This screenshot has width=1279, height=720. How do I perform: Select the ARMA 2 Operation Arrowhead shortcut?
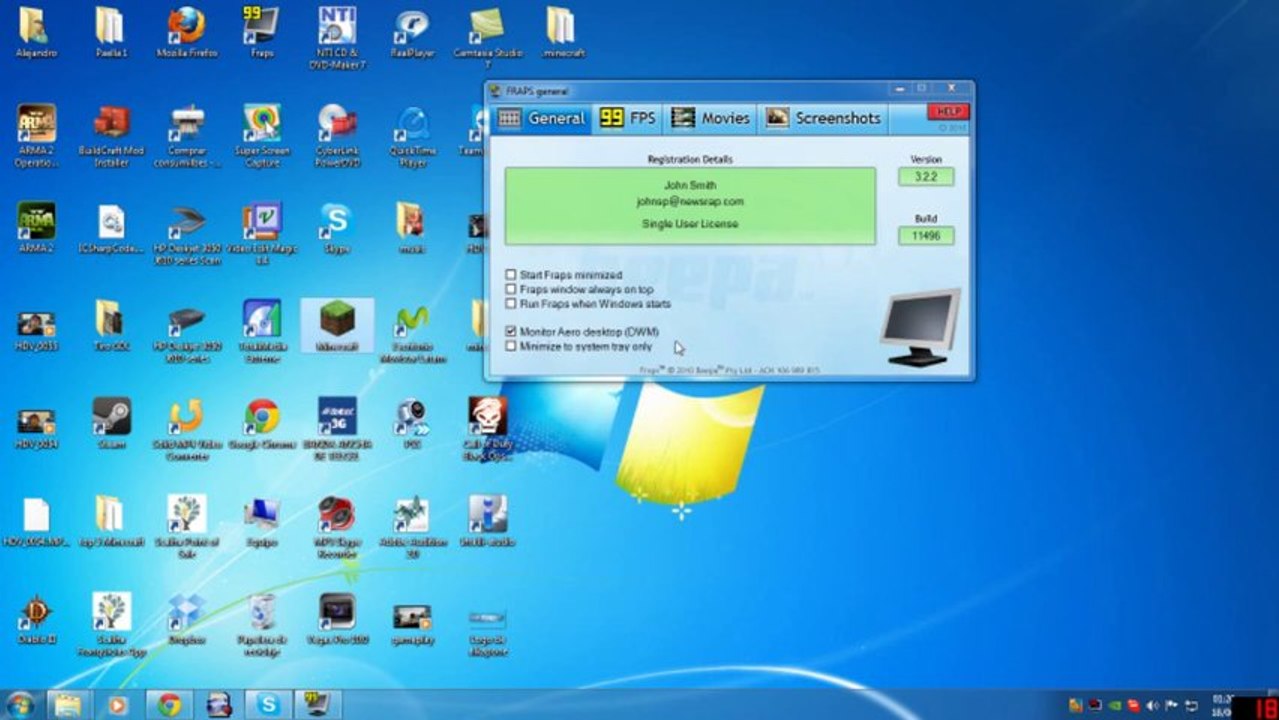36,135
